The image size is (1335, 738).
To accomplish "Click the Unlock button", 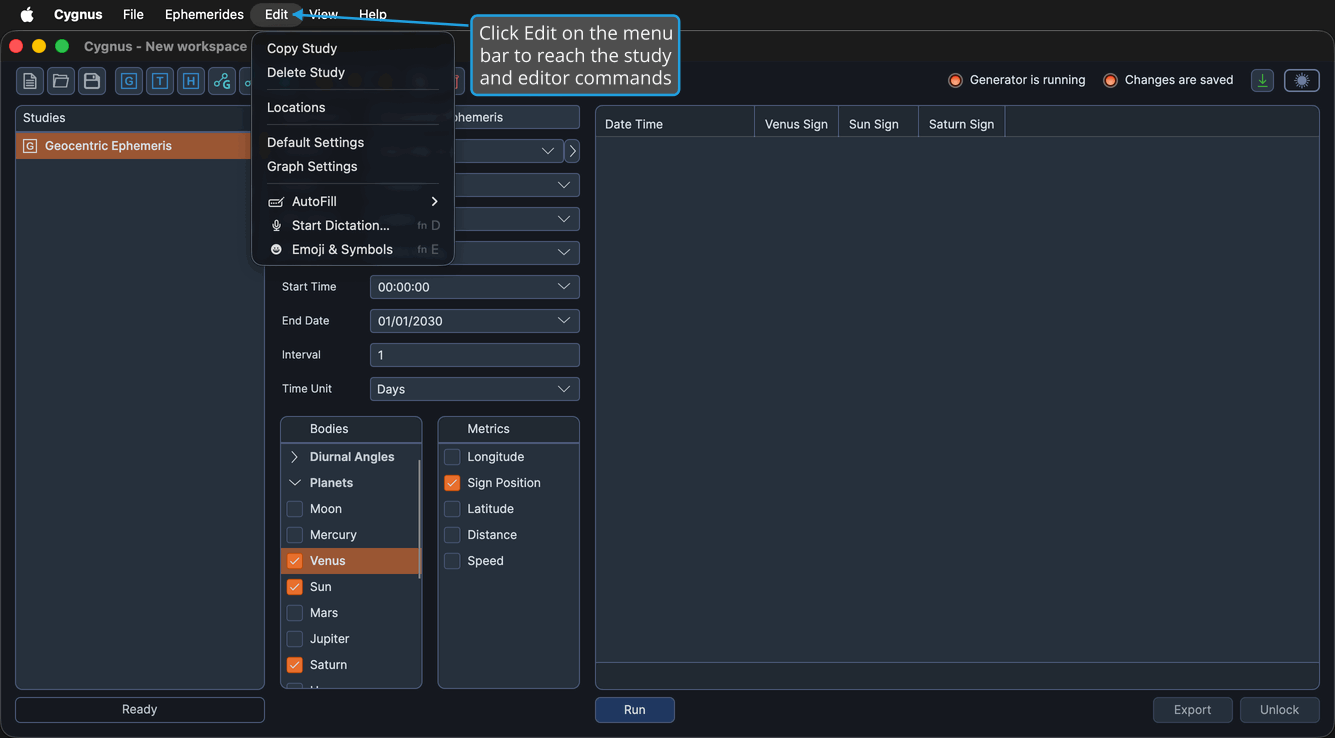I will pos(1279,710).
